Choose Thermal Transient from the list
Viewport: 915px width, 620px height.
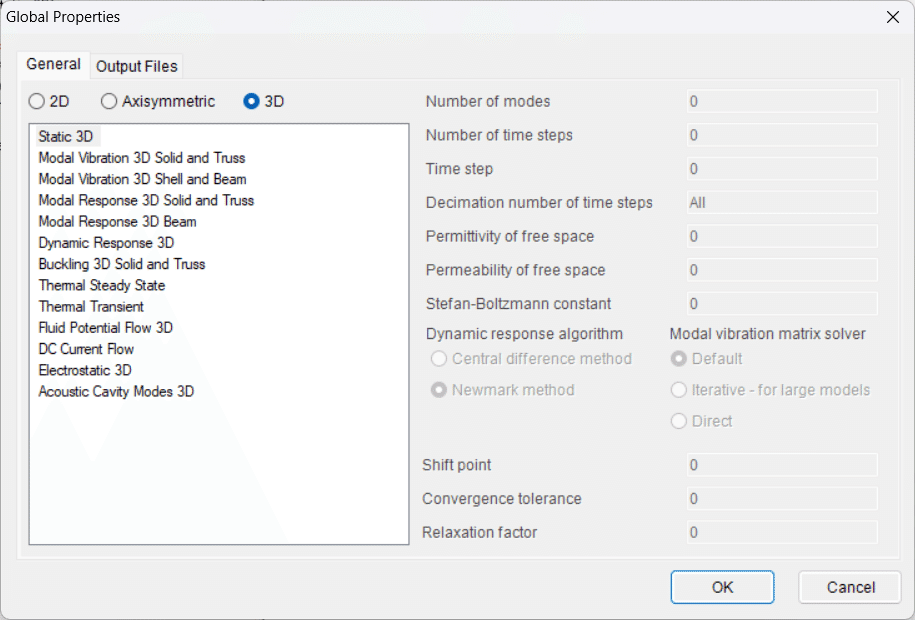(x=91, y=306)
